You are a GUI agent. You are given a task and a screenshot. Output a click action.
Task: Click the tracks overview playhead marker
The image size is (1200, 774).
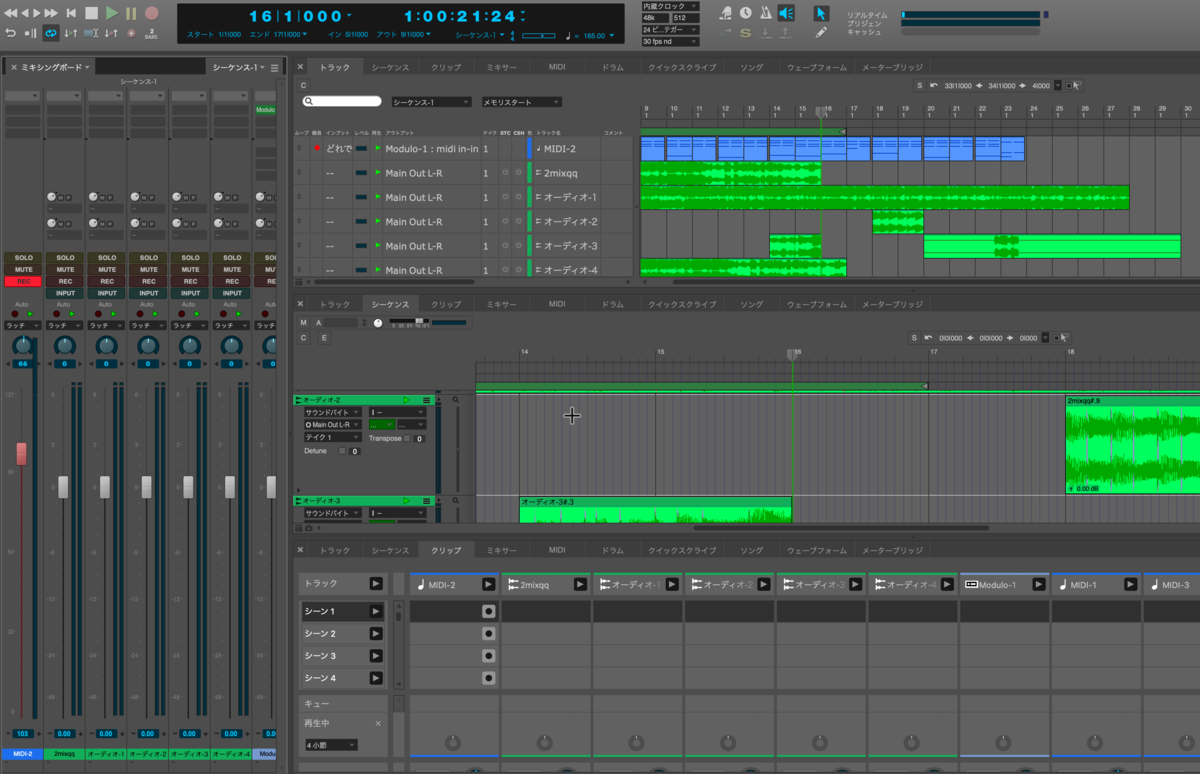821,110
